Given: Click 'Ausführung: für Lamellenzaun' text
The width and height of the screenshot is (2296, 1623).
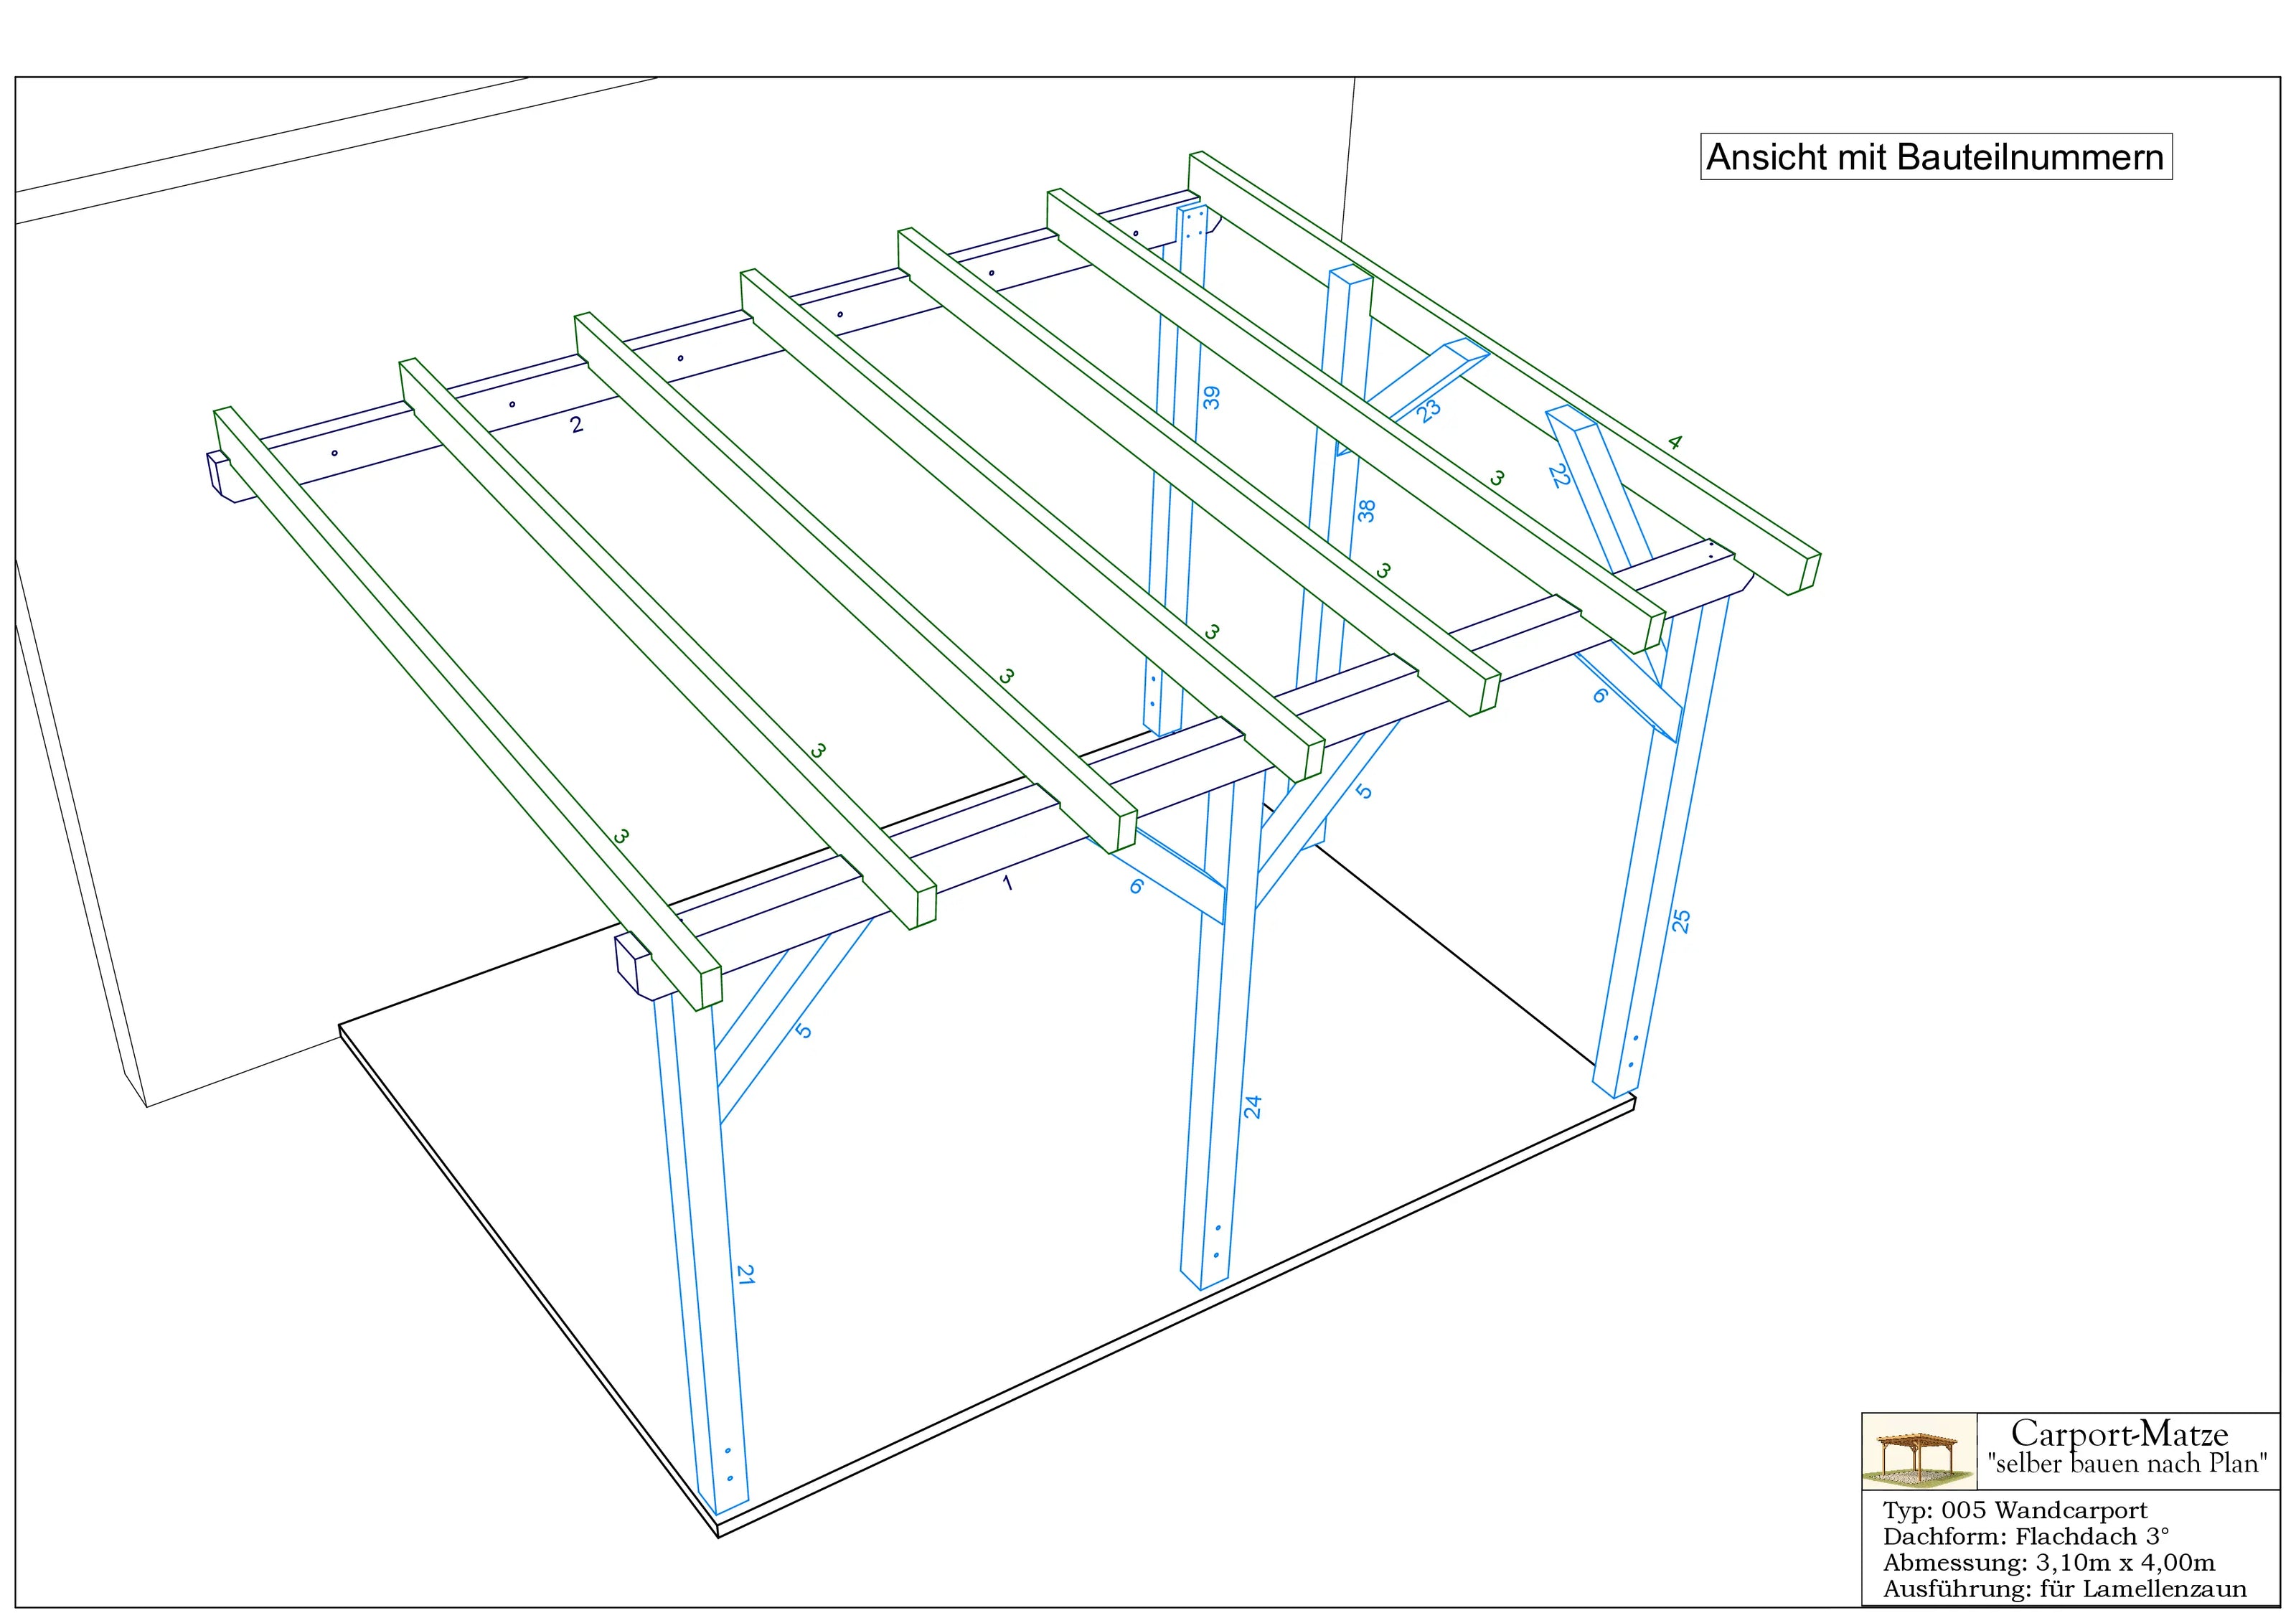Looking at the screenshot, I should 2064,1589.
